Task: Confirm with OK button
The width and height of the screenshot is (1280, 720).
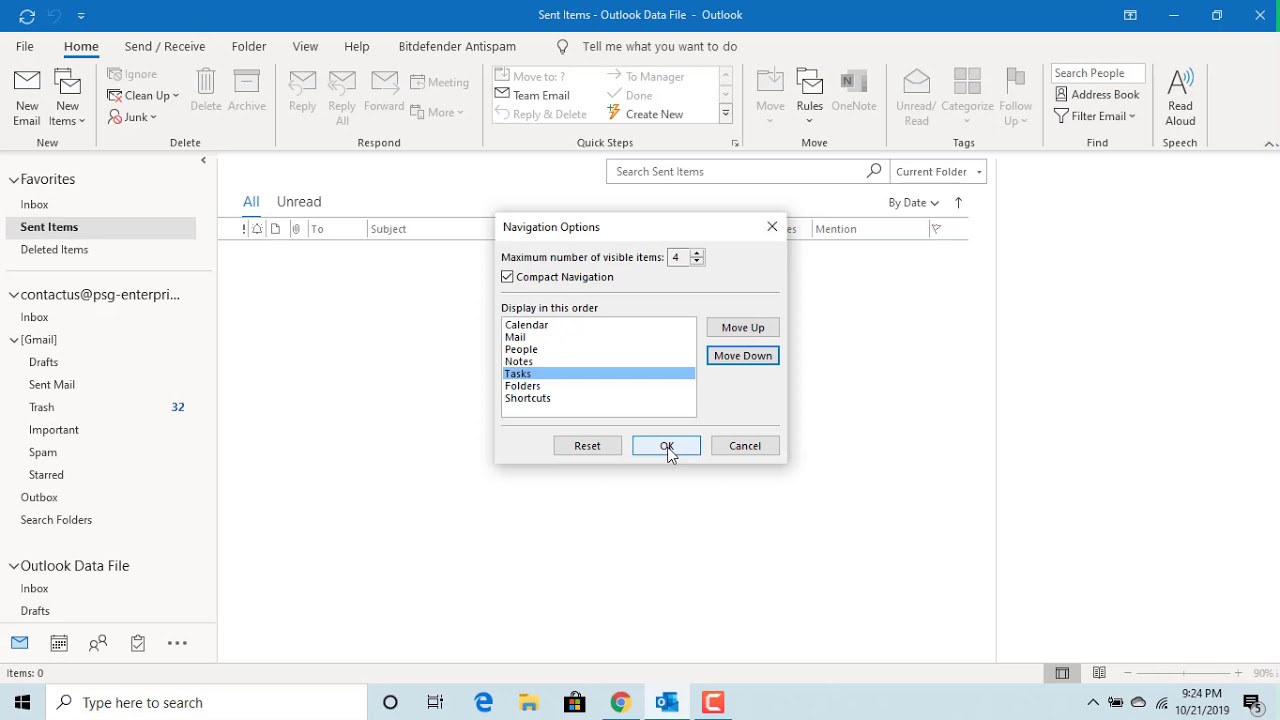Action: coord(667,446)
